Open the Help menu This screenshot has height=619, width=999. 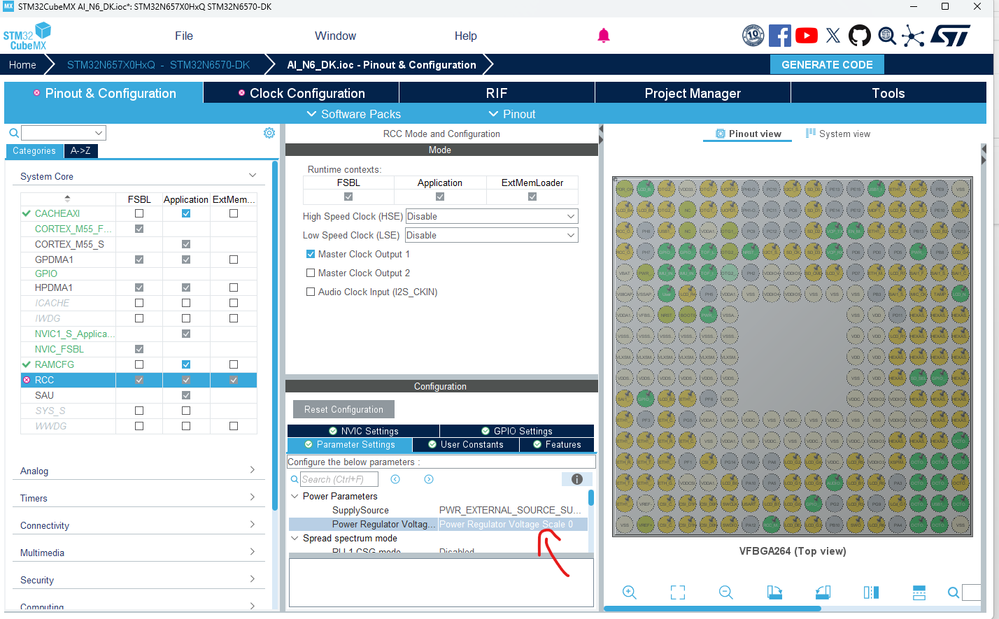click(x=465, y=36)
